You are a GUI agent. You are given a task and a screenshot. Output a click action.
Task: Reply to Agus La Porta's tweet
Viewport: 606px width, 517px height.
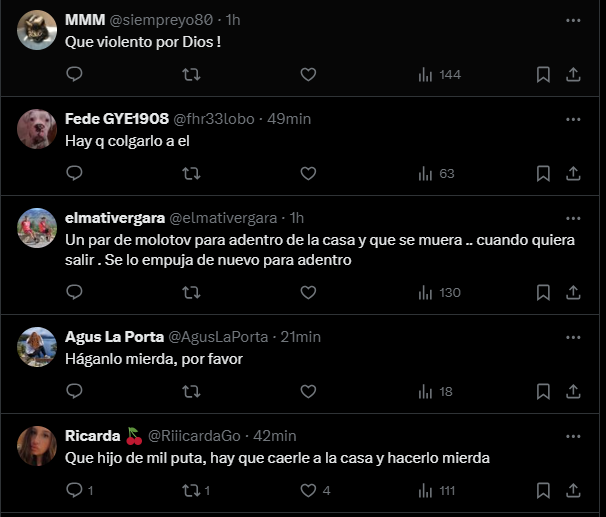[74, 391]
